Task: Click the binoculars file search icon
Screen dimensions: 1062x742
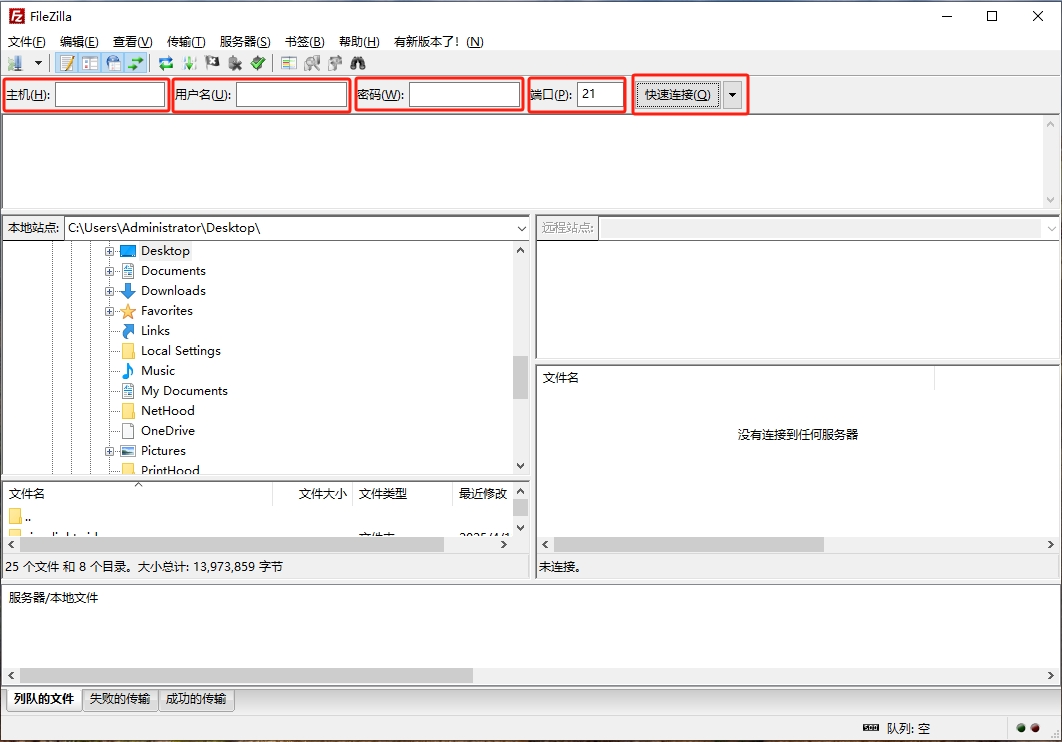Action: (x=358, y=64)
